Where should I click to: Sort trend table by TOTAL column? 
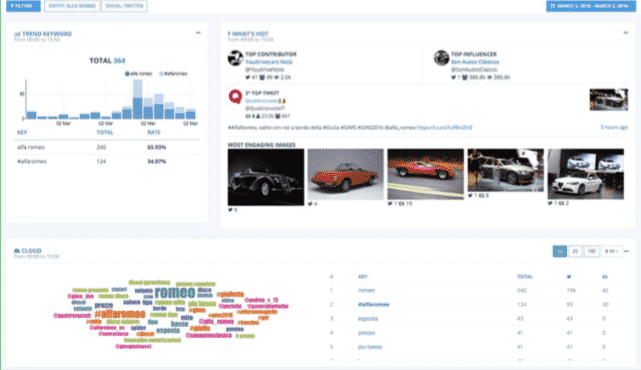pos(104,132)
